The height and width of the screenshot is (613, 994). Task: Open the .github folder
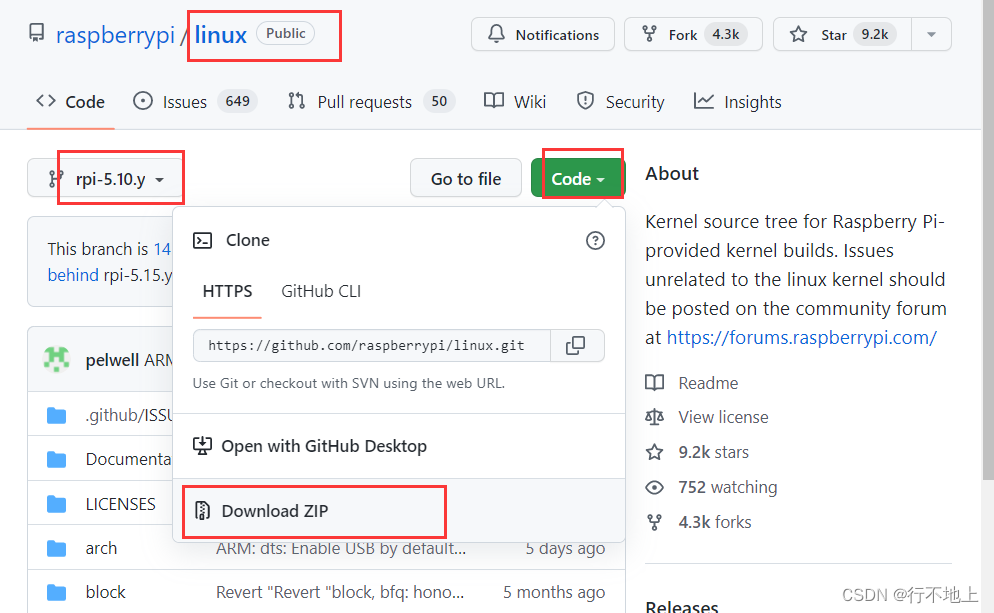pyautogui.click(x=129, y=415)
